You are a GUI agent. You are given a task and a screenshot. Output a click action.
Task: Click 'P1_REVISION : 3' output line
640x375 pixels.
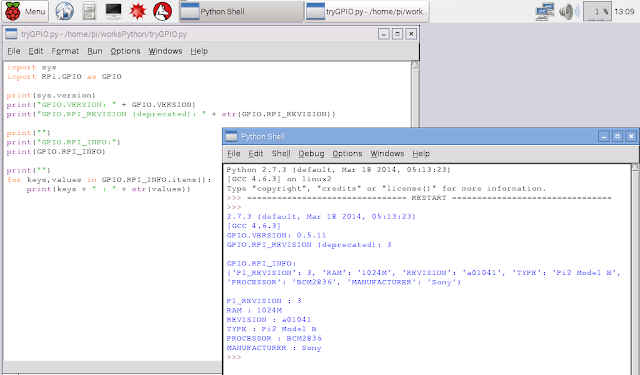(x=264, y=301)
